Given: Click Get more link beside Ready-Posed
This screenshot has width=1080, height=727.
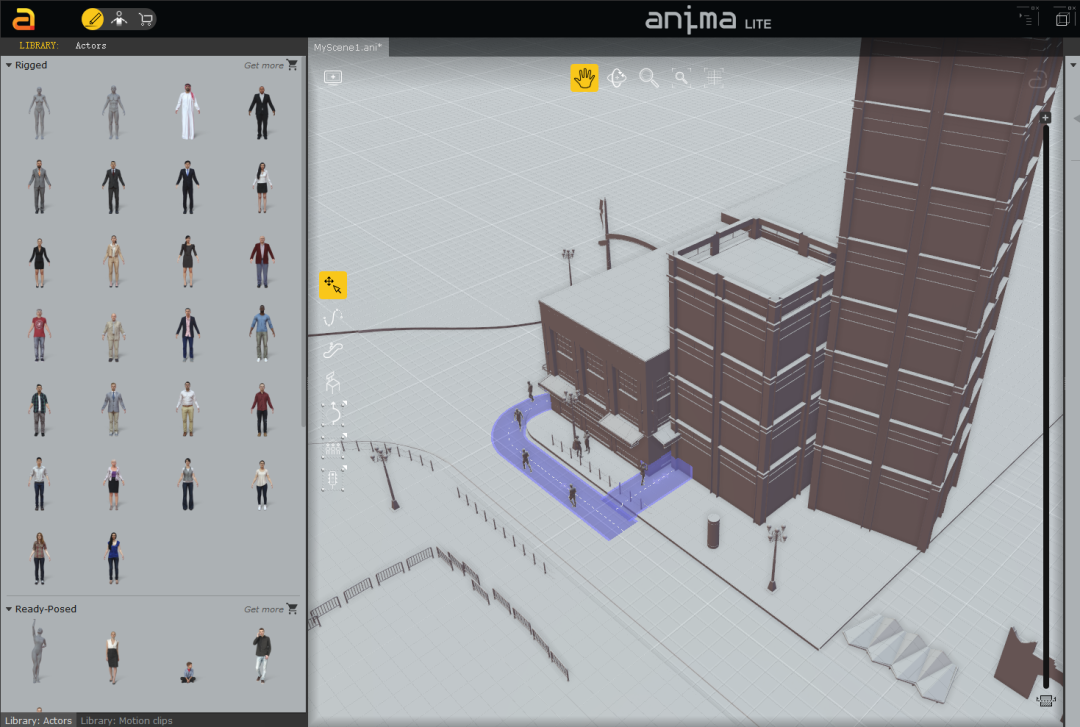Looking at the screenshot, I should [271, 609].
